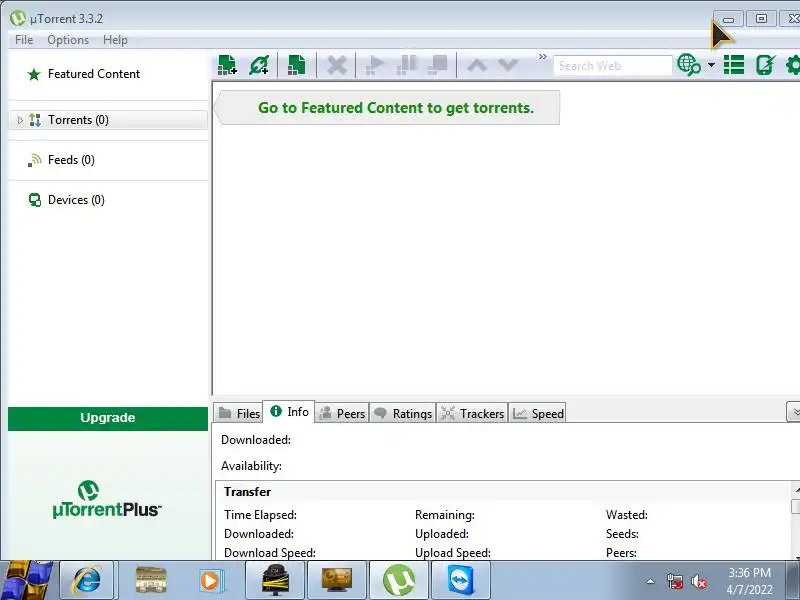
Task: Click the µTorrent taskbar icon
Action: tap(398, 581)
